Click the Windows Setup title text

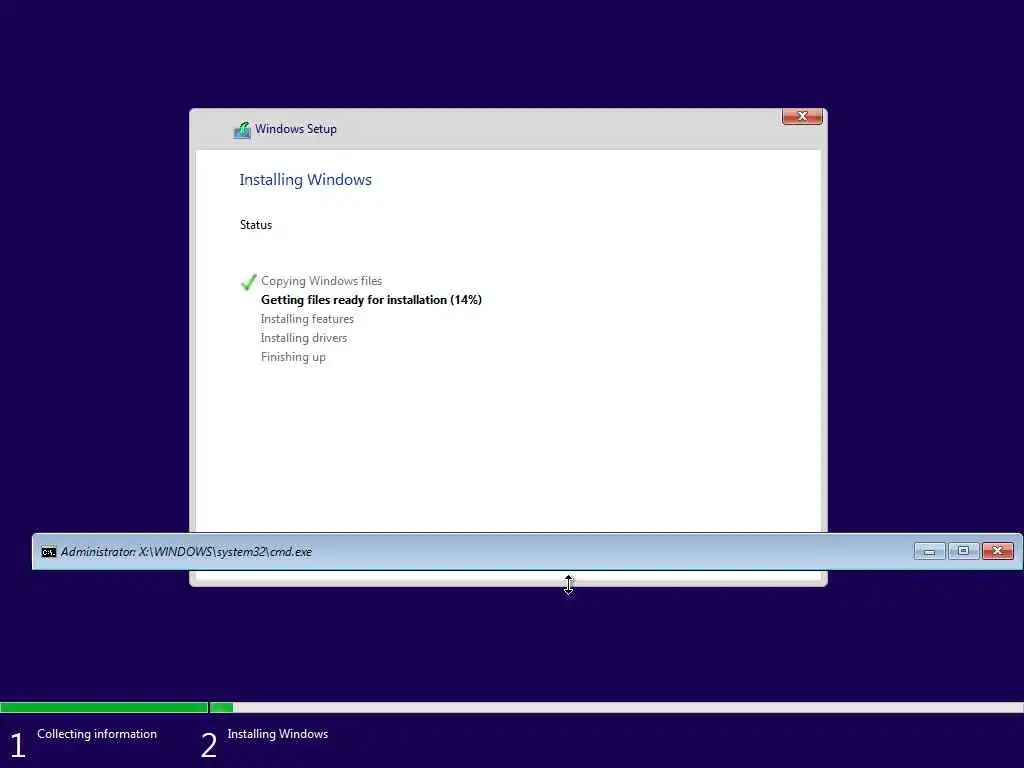pyautogui.click(x=296, y=129)
